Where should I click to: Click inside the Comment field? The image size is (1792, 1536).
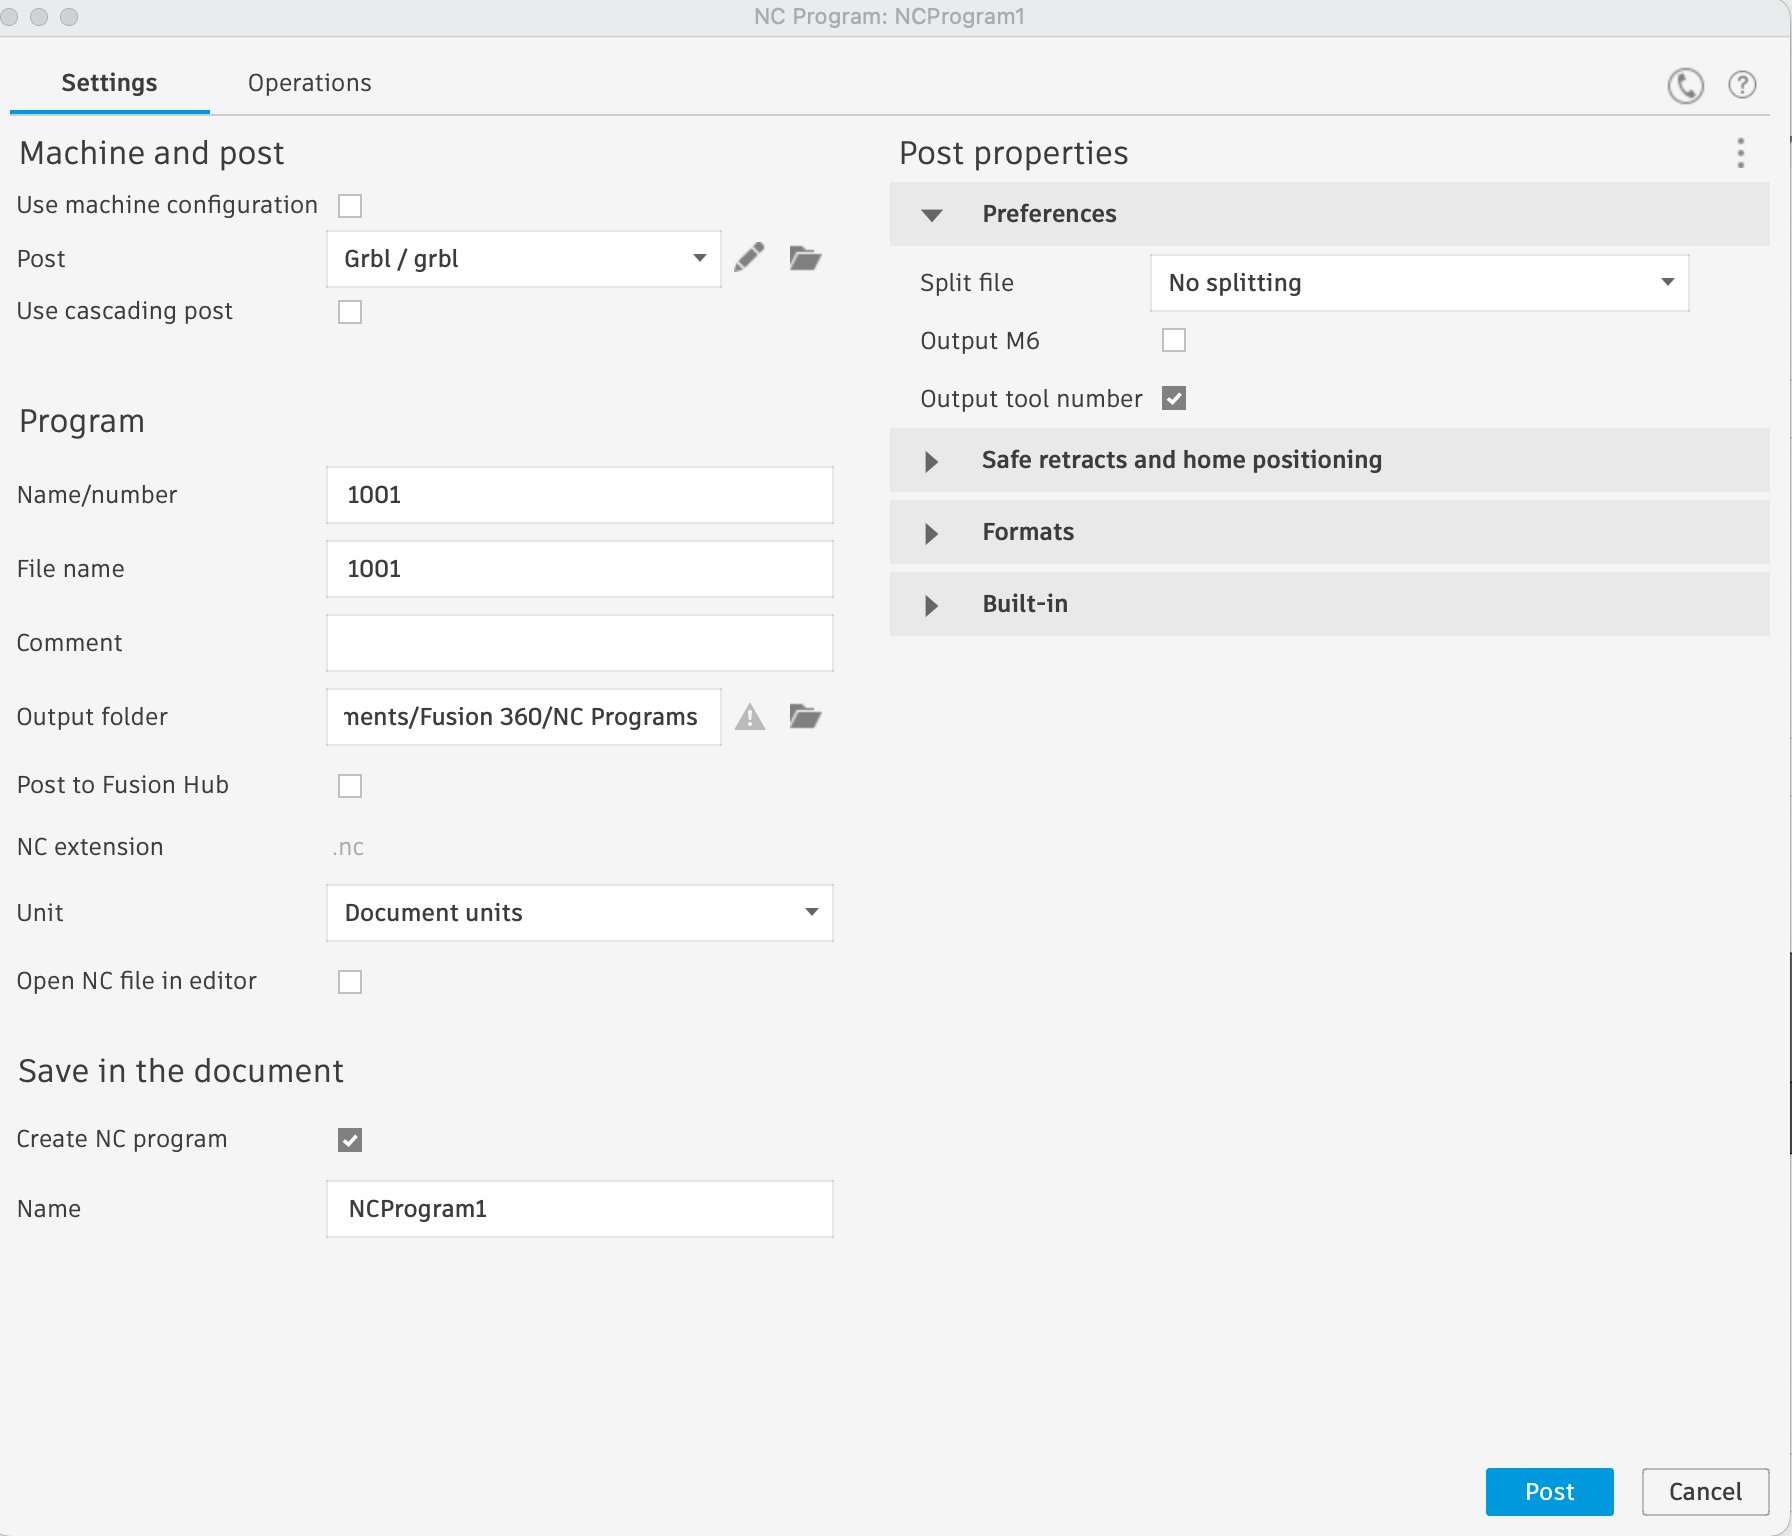pos(579,643)
